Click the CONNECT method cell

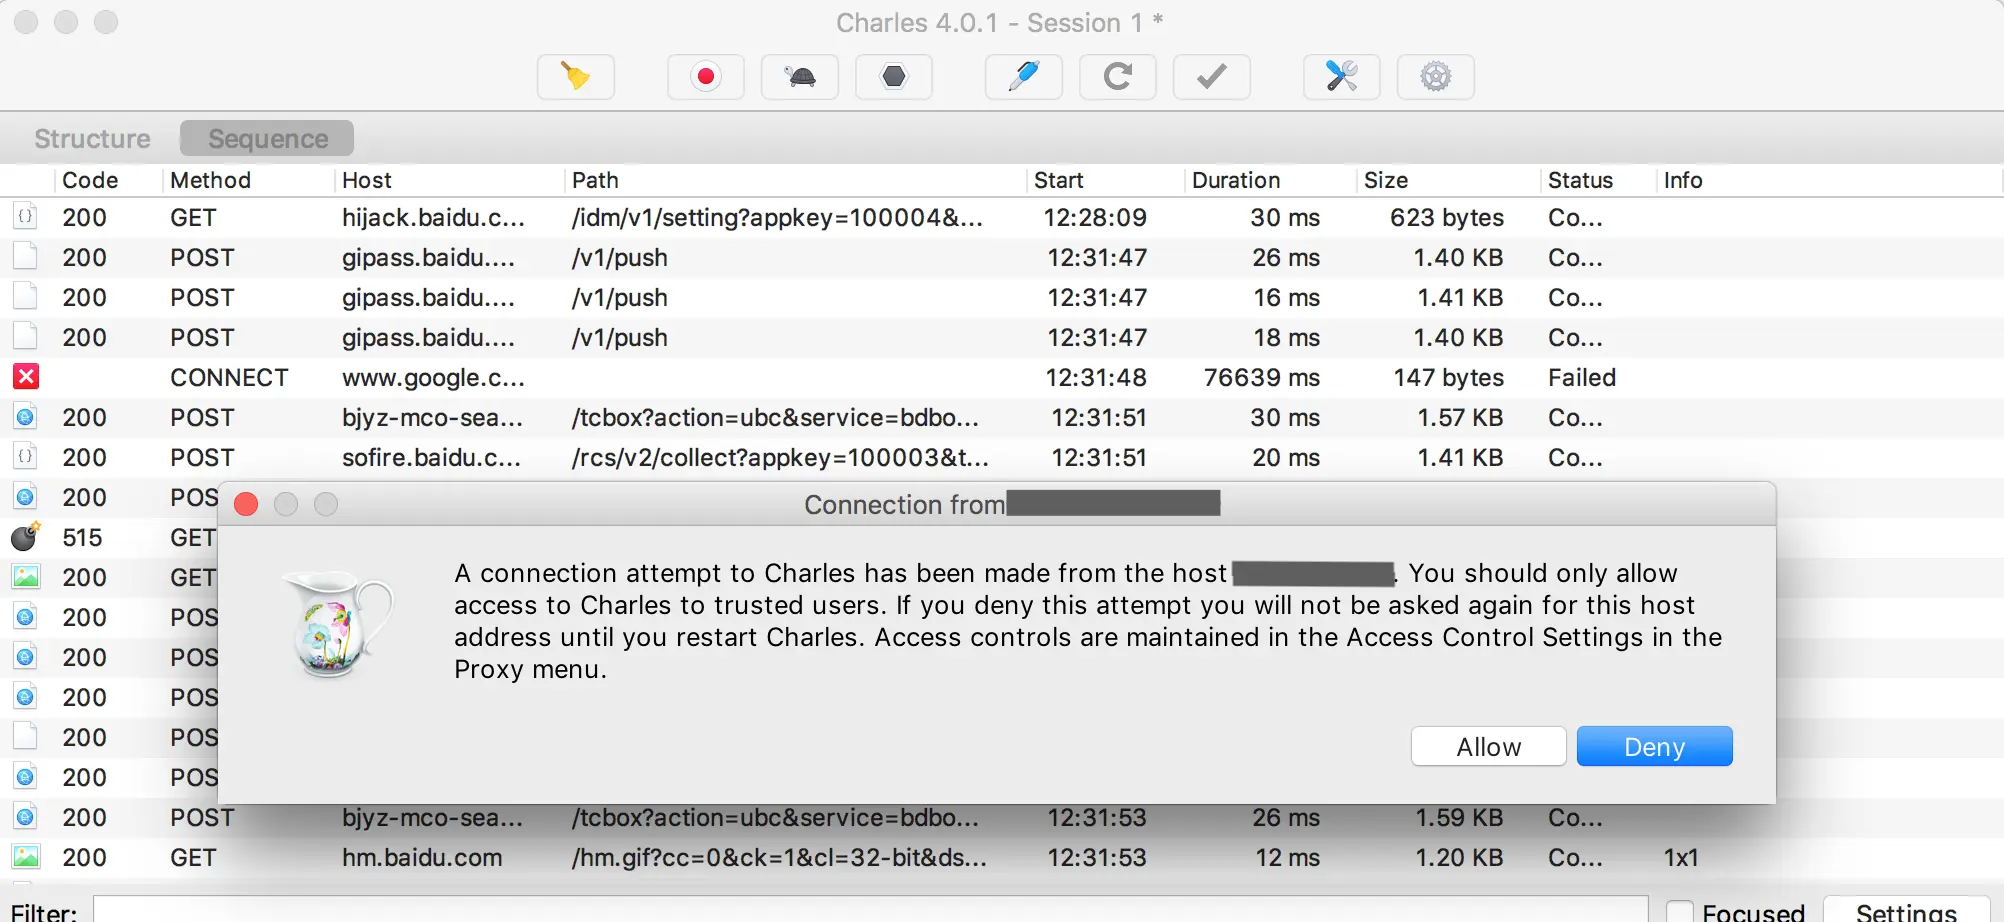pyautogui.click(x=229, y=377)
